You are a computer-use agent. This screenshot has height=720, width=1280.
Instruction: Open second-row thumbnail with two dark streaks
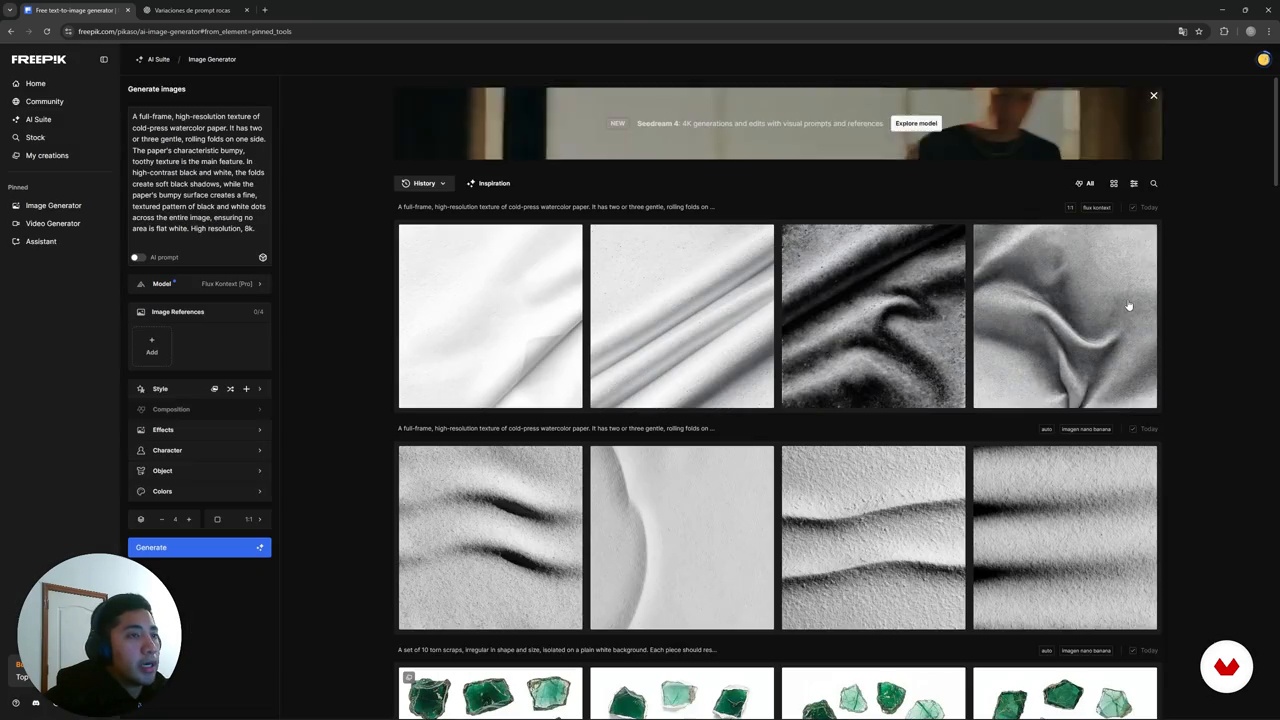coord(490,538)
